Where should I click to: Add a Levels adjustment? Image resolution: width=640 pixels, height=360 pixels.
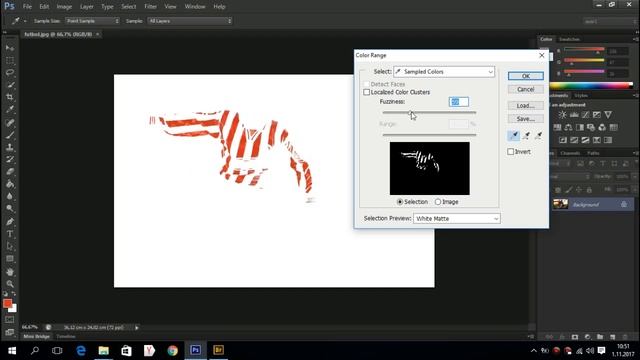pos(574,115)
